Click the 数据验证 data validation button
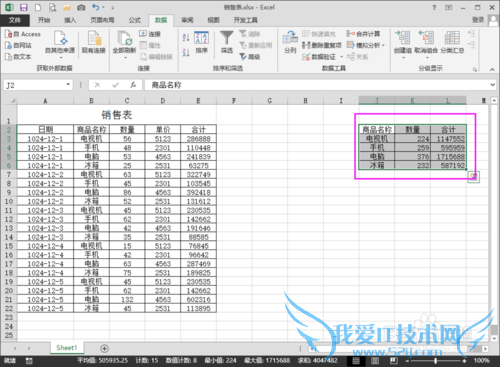This screenshot has height=367, width=500. (320, 57)
